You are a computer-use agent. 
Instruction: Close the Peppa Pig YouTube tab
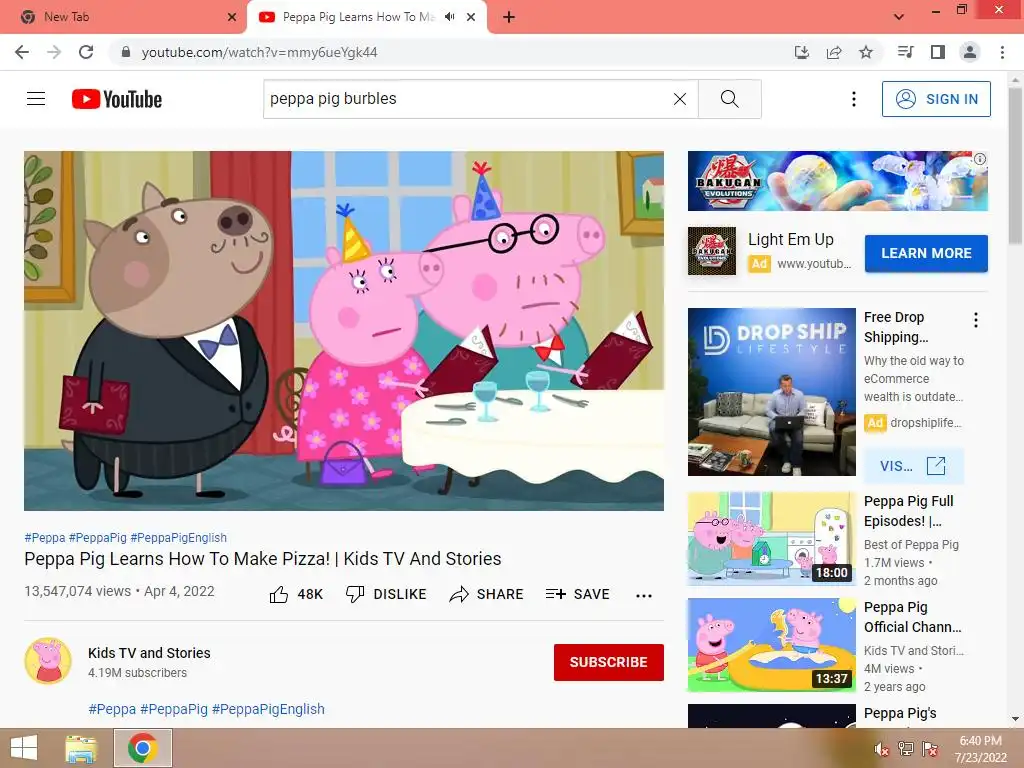coord(471,17)
